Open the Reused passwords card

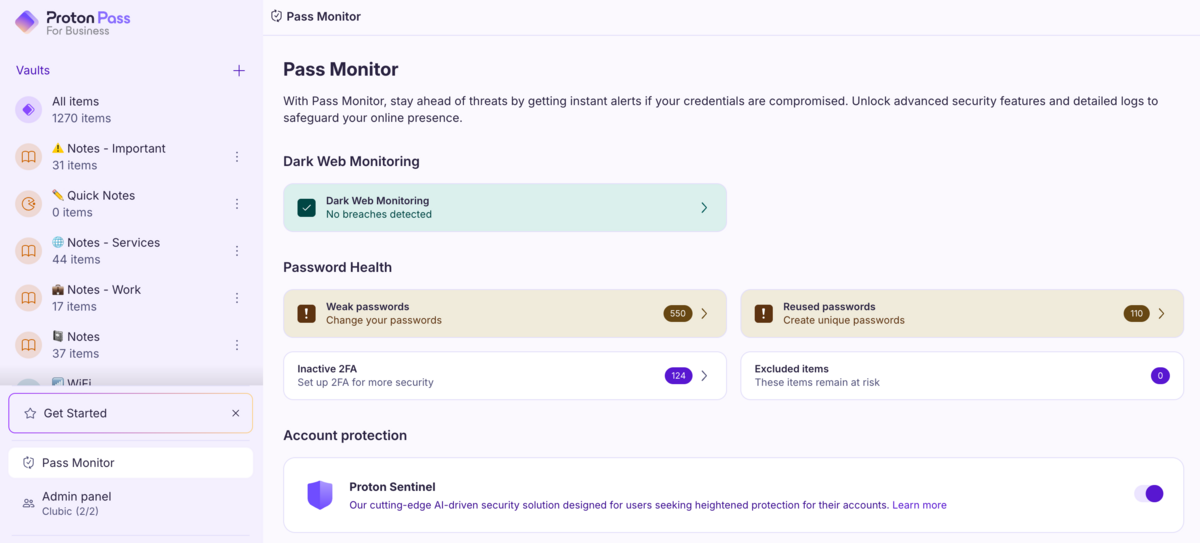[x=962, y=314]
